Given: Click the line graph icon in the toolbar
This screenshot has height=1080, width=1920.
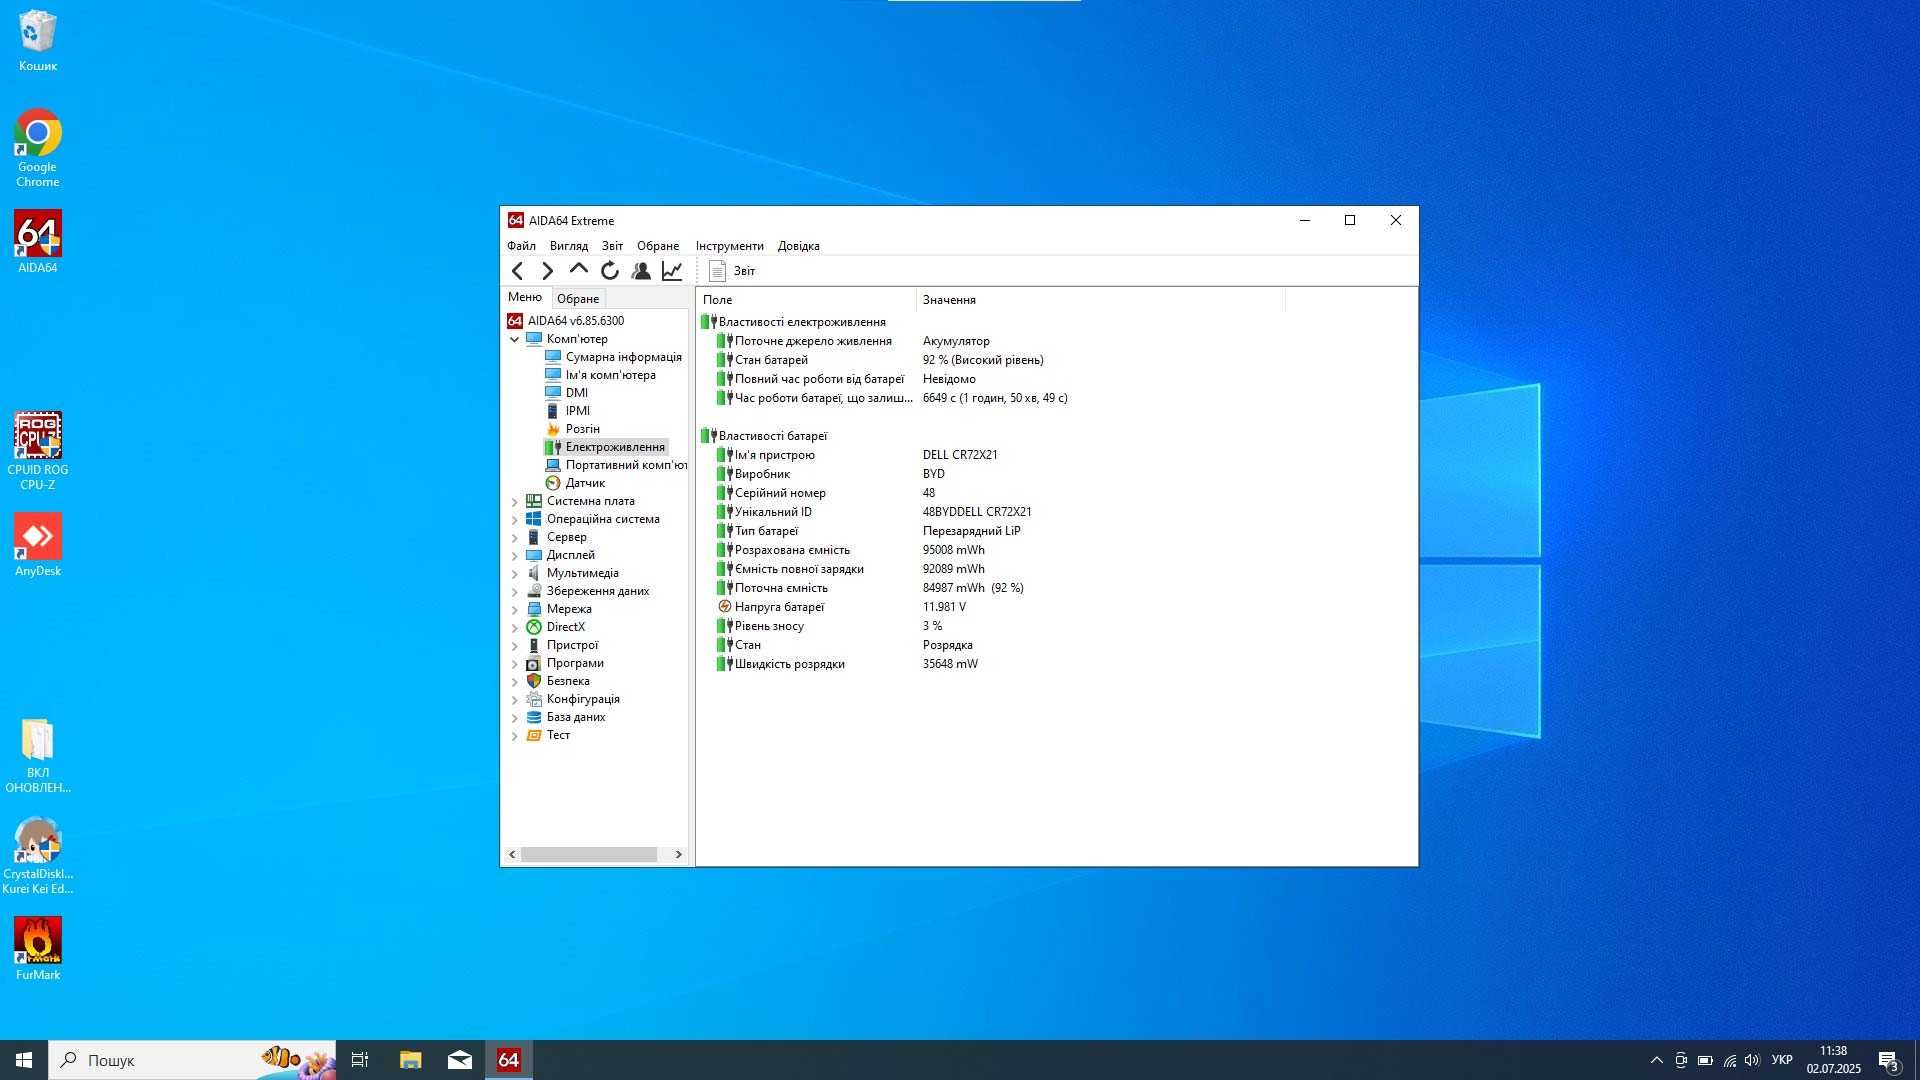Looking at the screenshot, I should (x=672, y=271).
